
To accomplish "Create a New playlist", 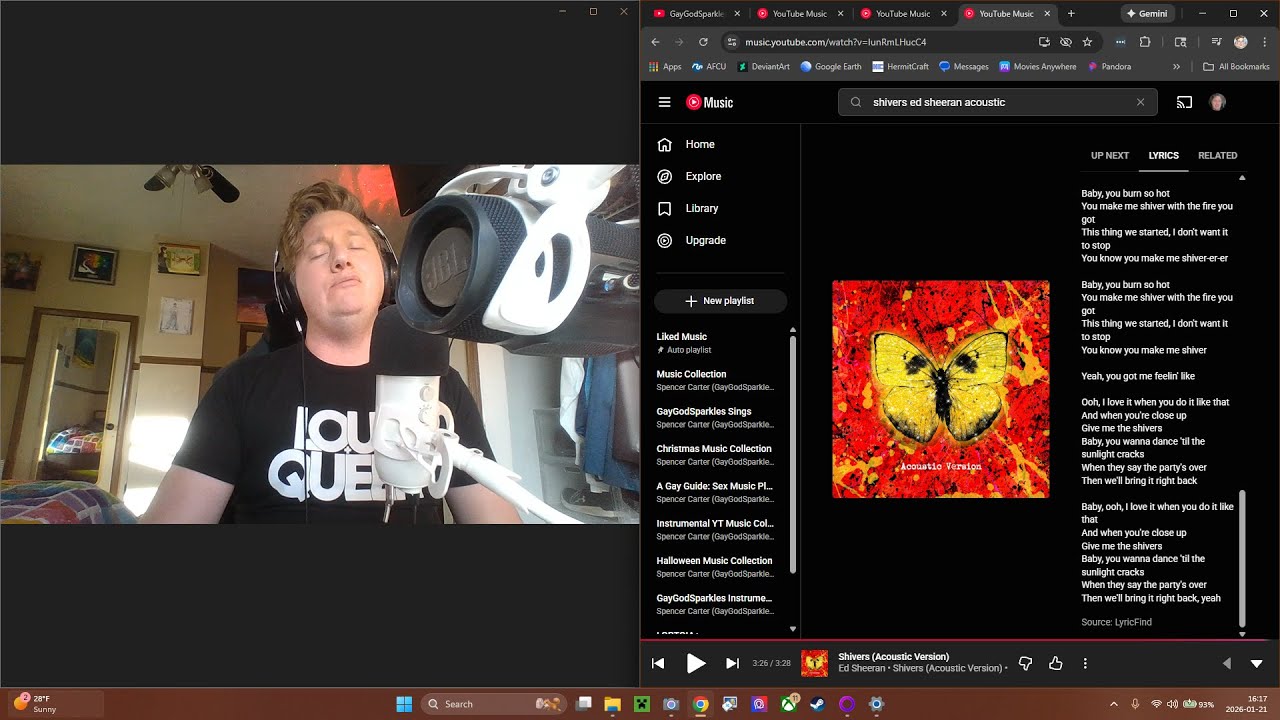I will pyautogui.click(x=720, y=301).
